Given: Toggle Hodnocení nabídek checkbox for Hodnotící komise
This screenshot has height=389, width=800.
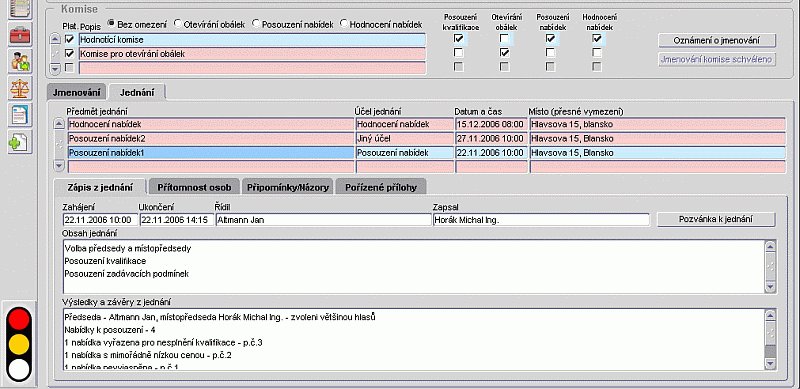Looking at the screenshot, I should point(597,39).
